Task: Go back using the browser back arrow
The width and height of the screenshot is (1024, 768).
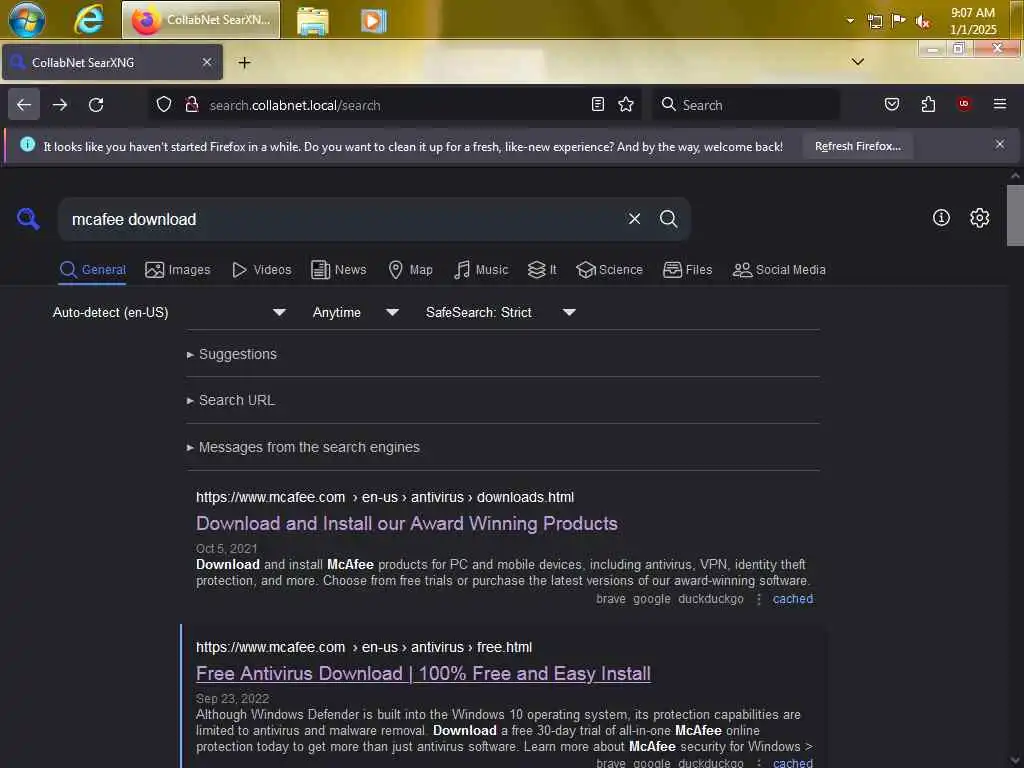Action: click(x=24, y=104)
